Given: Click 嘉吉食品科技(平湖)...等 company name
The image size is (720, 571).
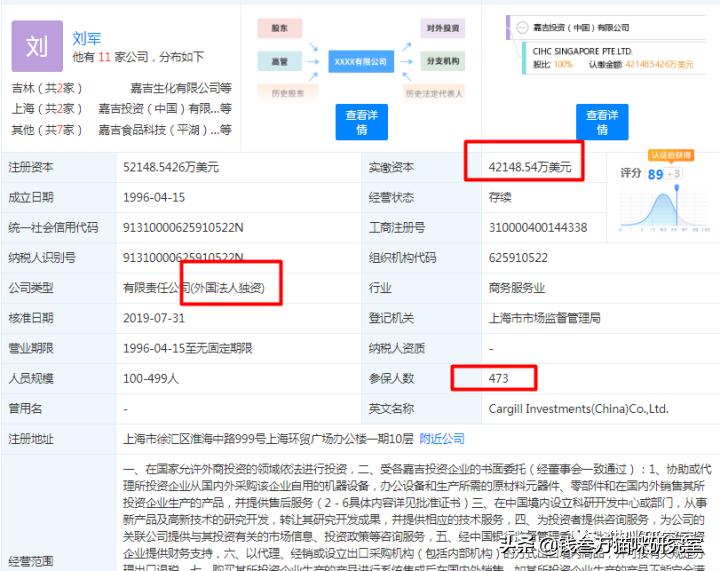Looking at the screenshot, I should [x=165, y=130].
